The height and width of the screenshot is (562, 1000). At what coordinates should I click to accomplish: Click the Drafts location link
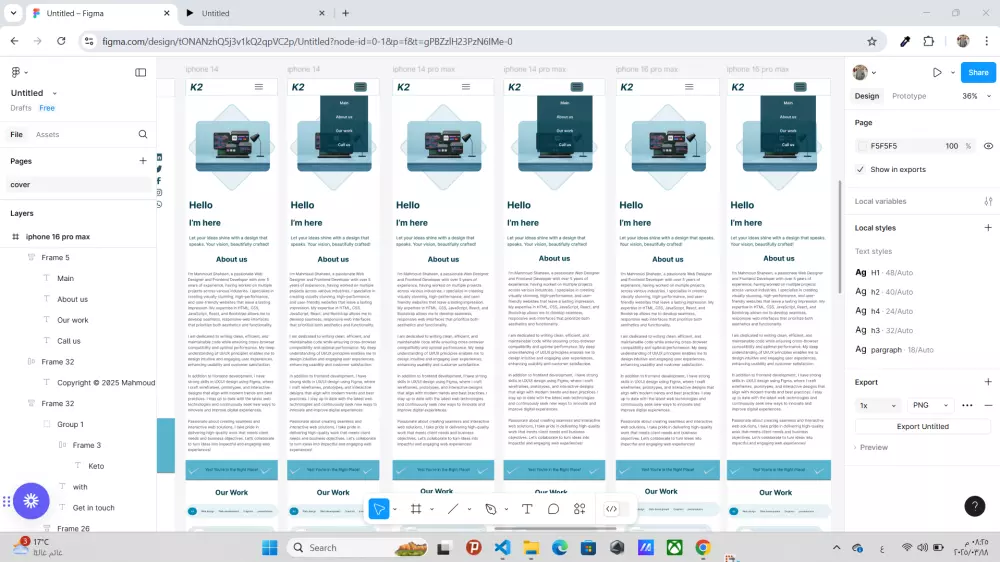tap(20, 108)
